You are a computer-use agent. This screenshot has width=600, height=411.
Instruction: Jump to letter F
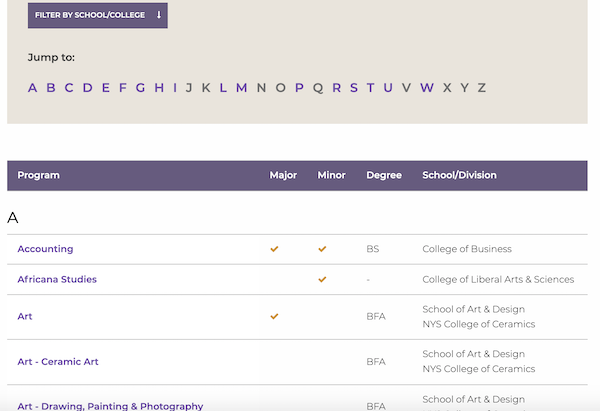point(122,88)
